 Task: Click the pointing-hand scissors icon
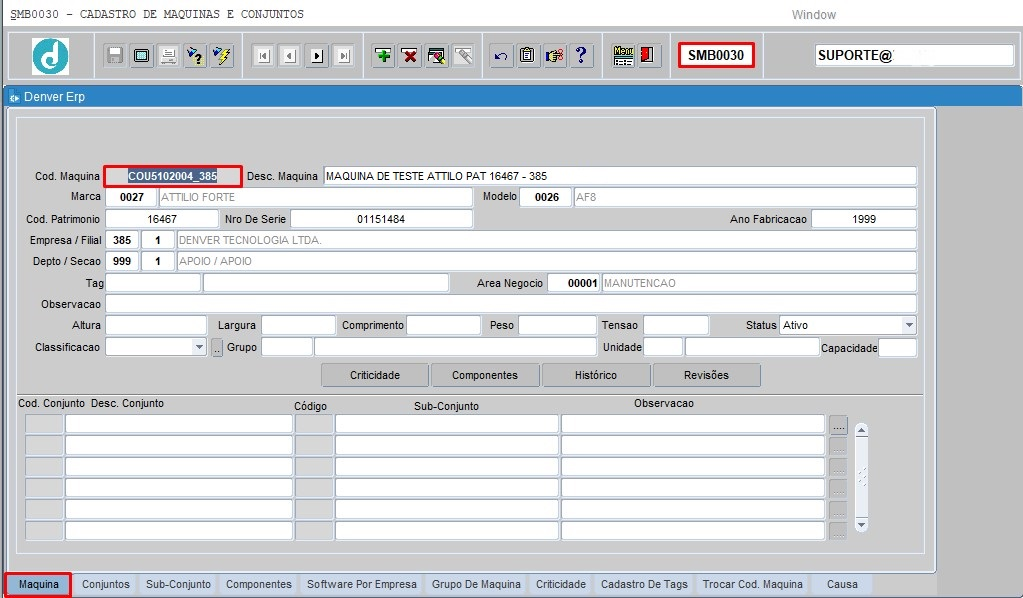(555, 56)
